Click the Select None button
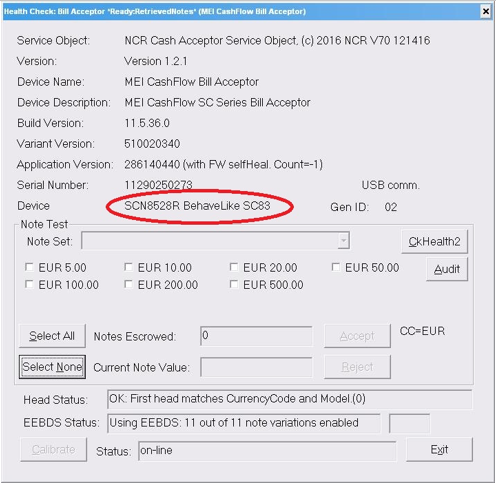This screenshot has width=496, height=485. 52,367
